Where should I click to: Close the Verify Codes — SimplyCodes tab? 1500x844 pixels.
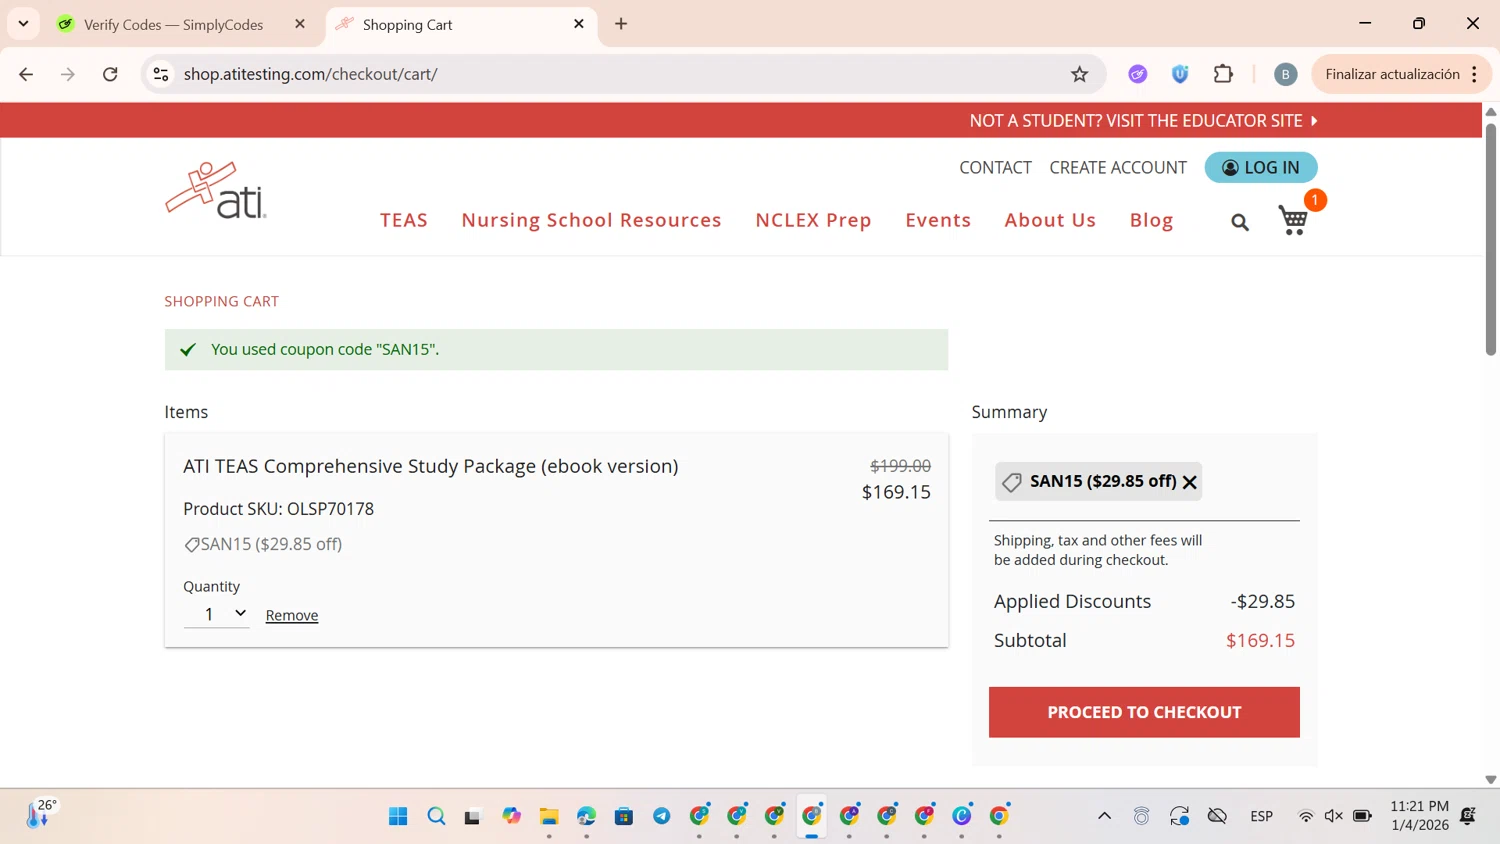coord(300,24)
